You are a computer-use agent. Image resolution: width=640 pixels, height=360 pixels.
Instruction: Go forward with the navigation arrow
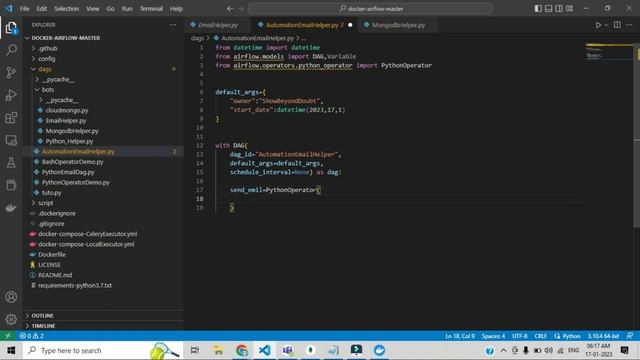click(x=241, y=9)
